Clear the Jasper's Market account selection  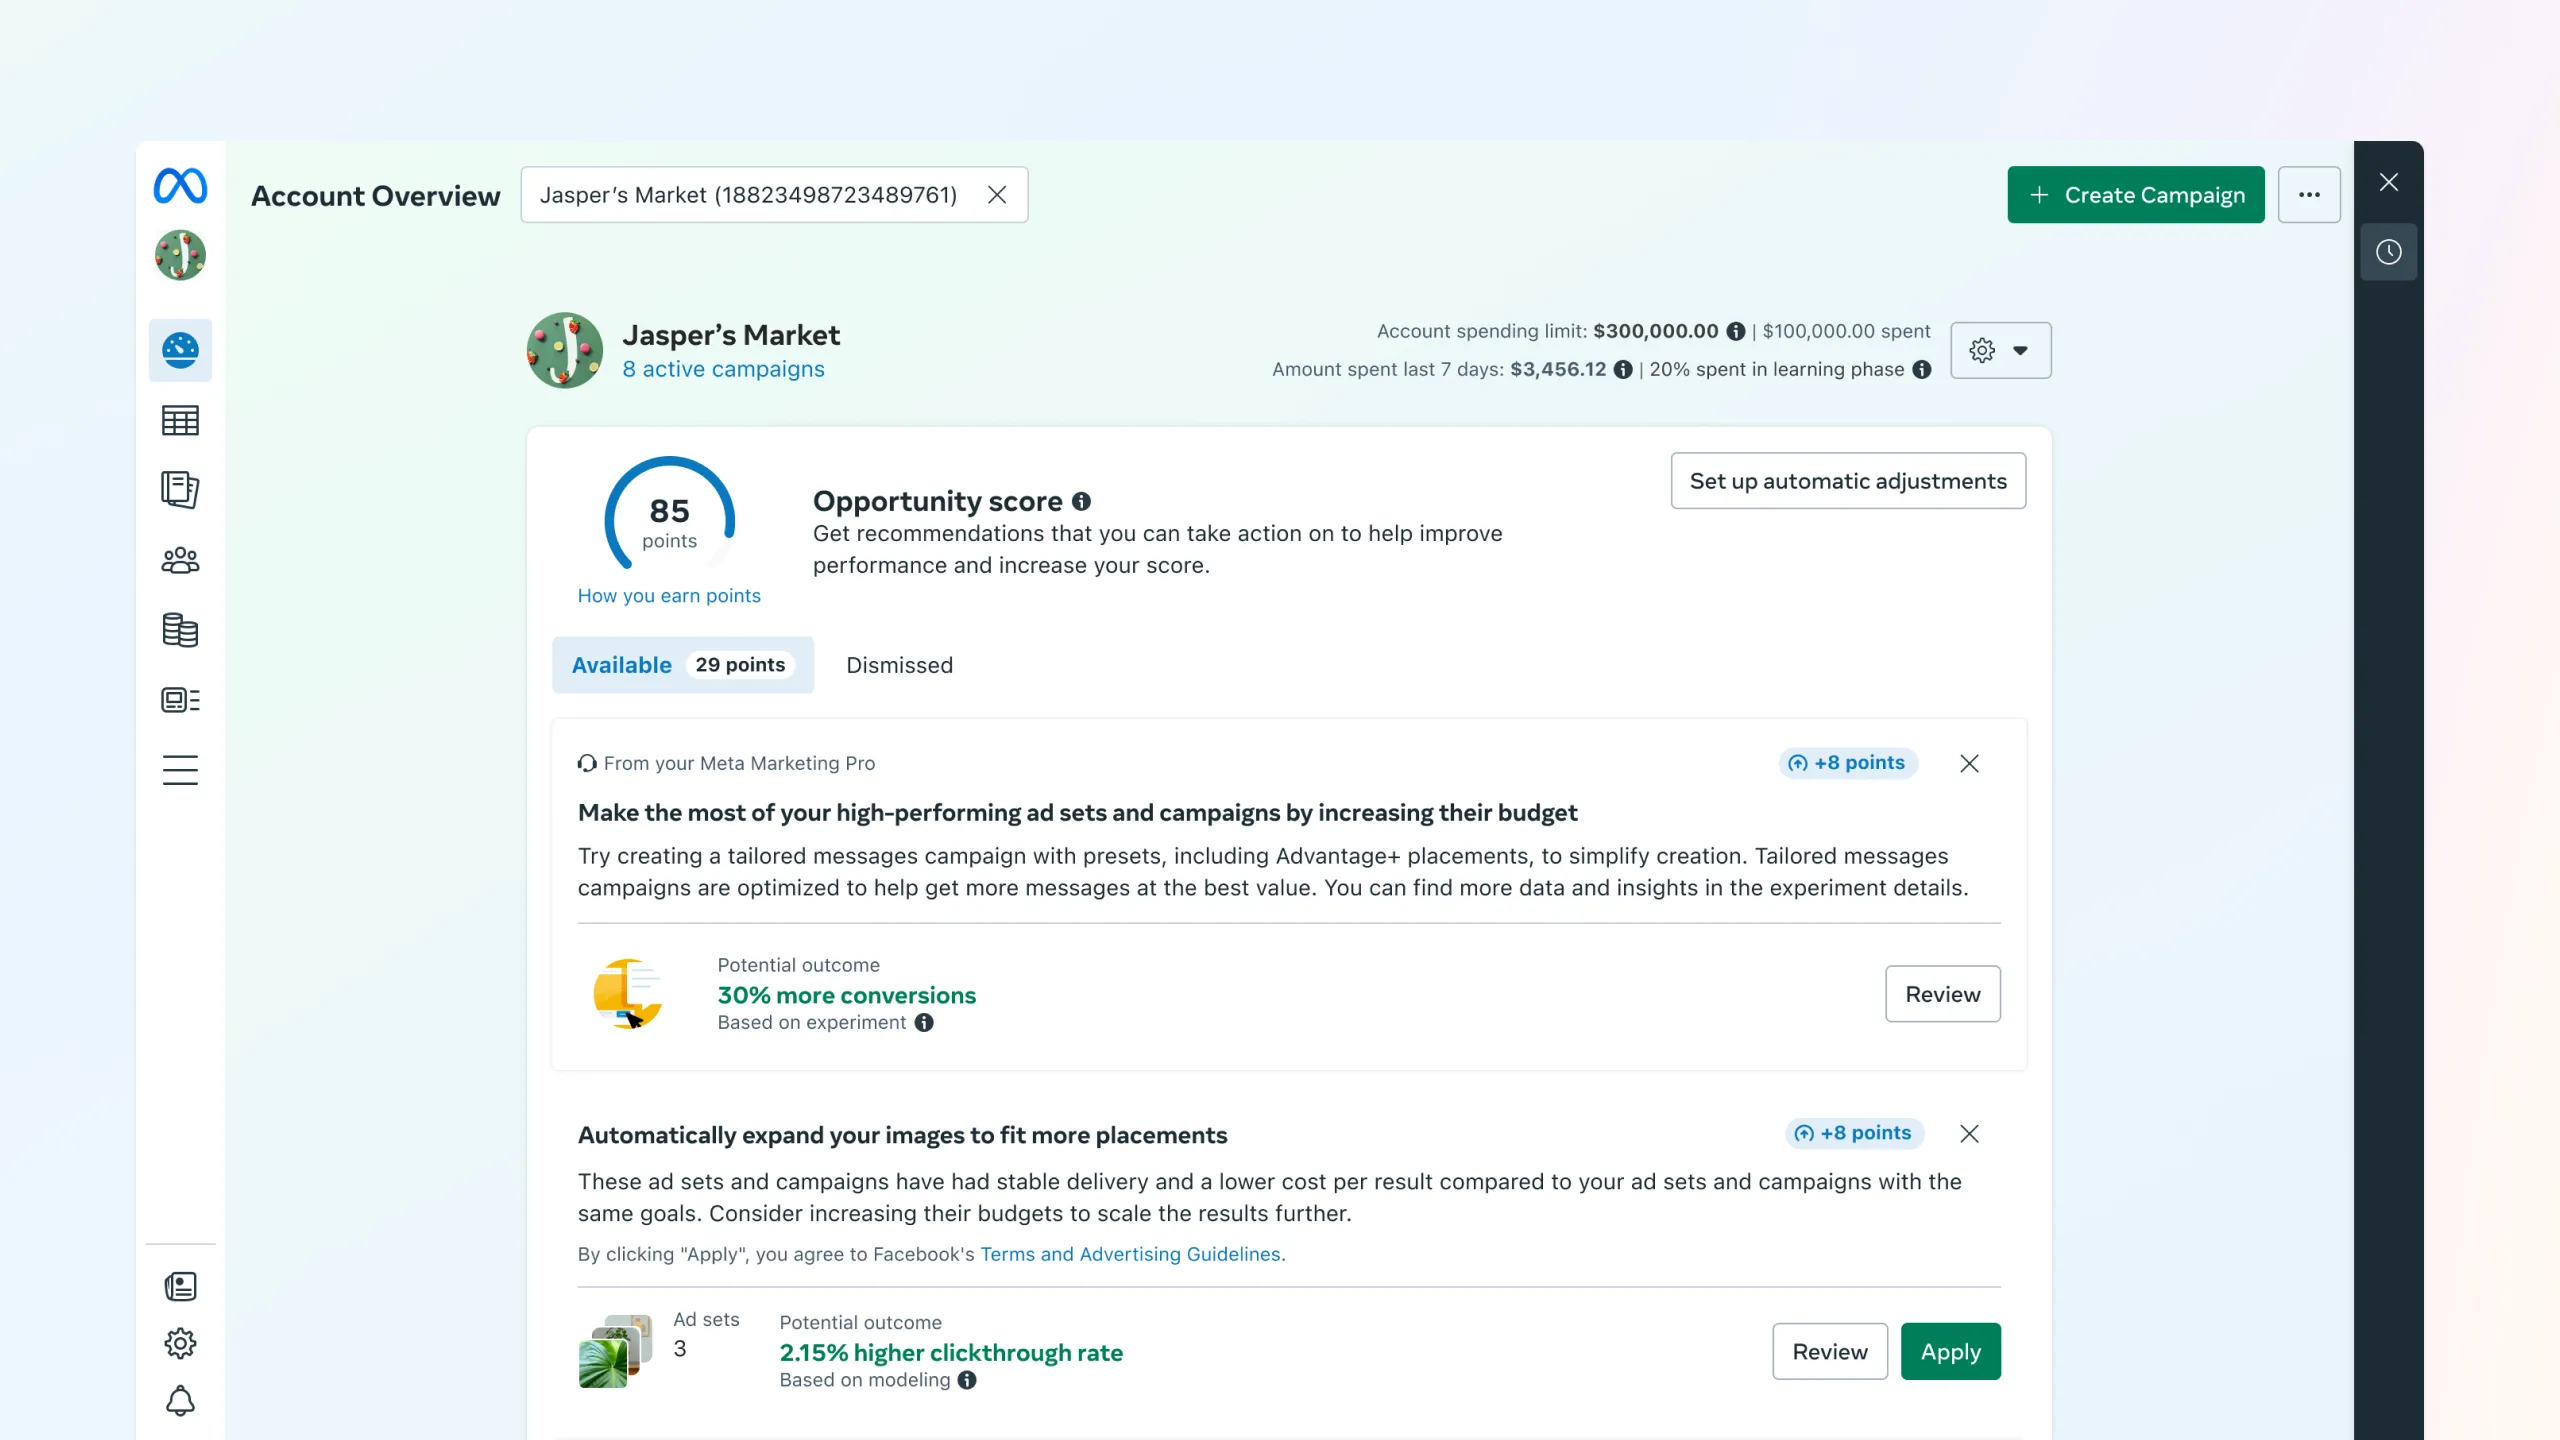click(997, 194)
